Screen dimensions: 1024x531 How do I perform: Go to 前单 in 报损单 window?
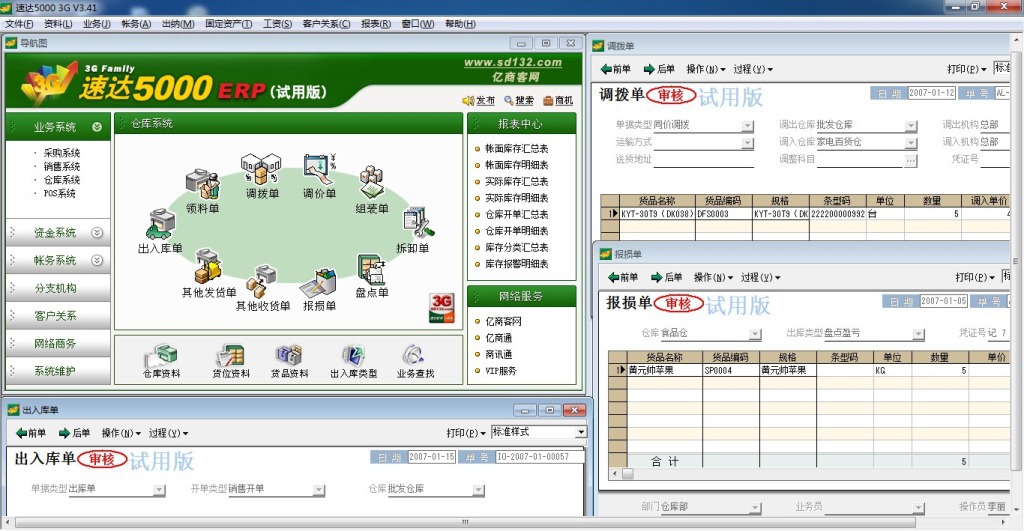622,278
